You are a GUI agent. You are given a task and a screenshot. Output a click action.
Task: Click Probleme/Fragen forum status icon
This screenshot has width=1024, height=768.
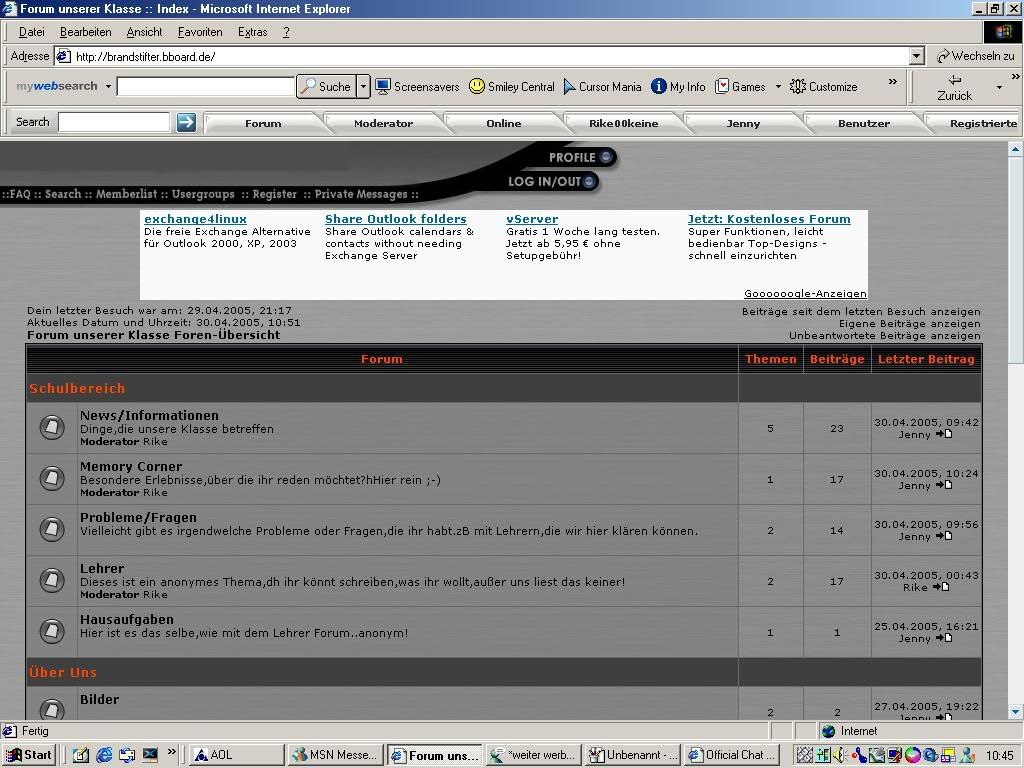52,530
